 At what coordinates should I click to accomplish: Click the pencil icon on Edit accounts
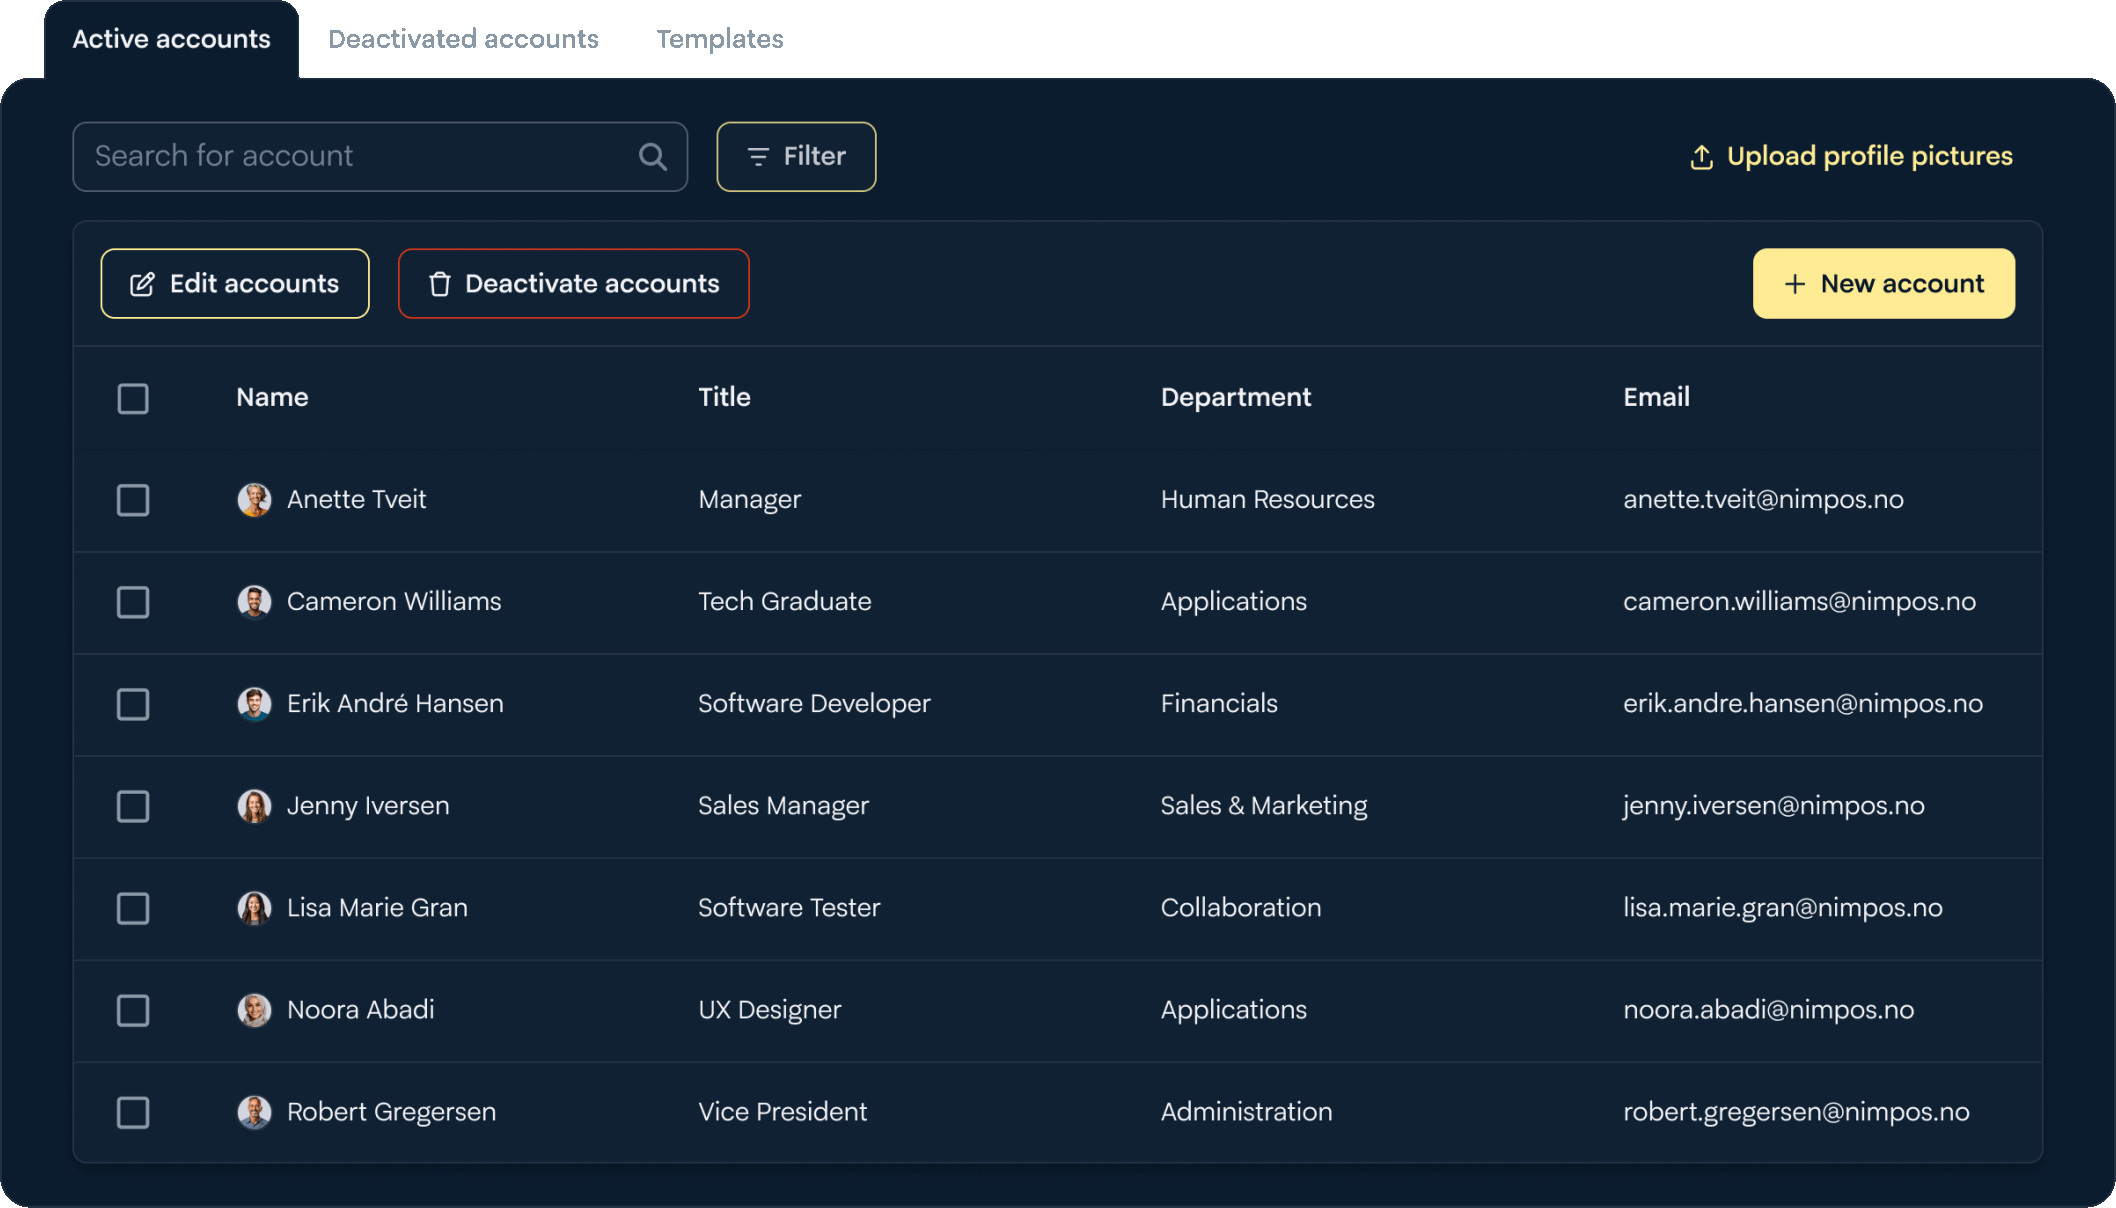tap(143, 283)
